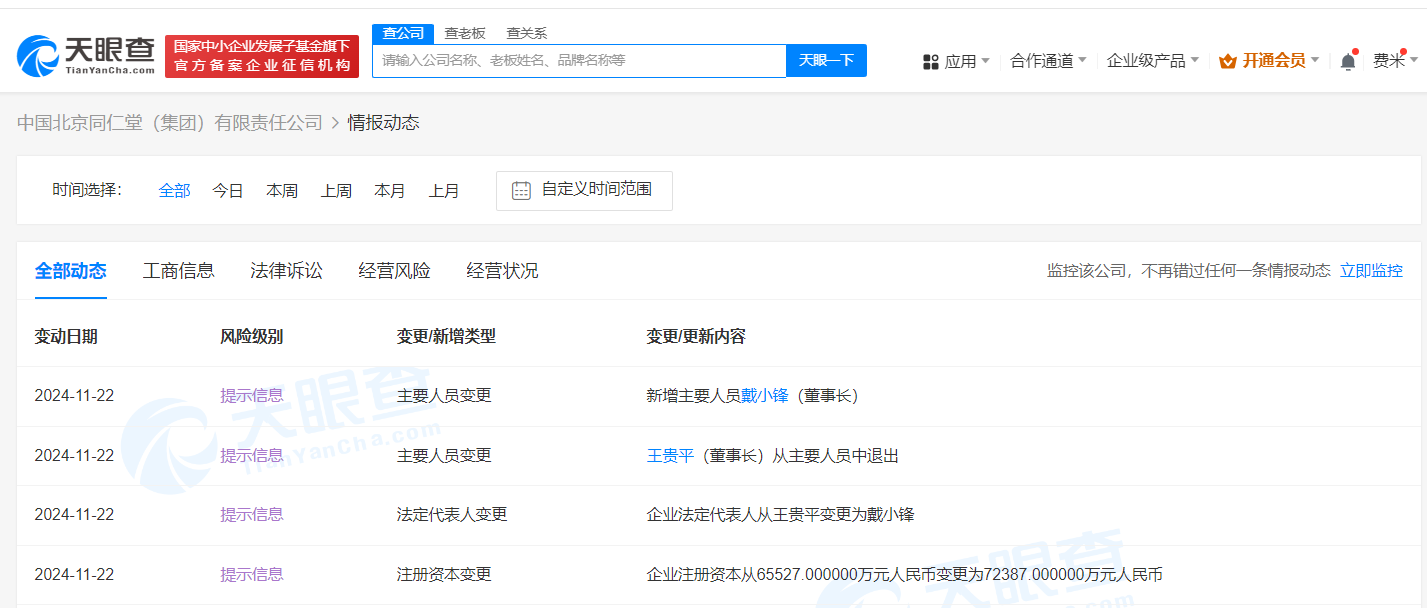Screen dimensions: 1427x608
Task: Open the 戴小锋 person link
Action: coord(765,396)
